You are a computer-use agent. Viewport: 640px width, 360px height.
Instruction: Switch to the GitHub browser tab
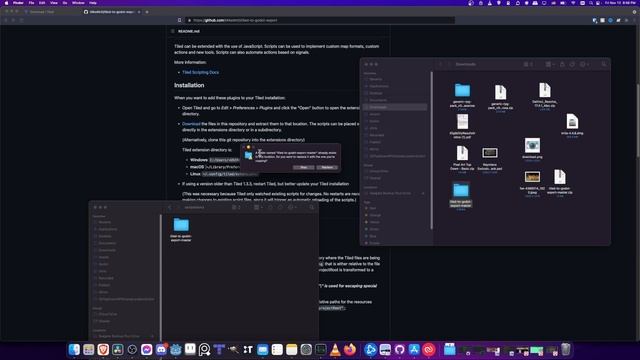(112, 12)
